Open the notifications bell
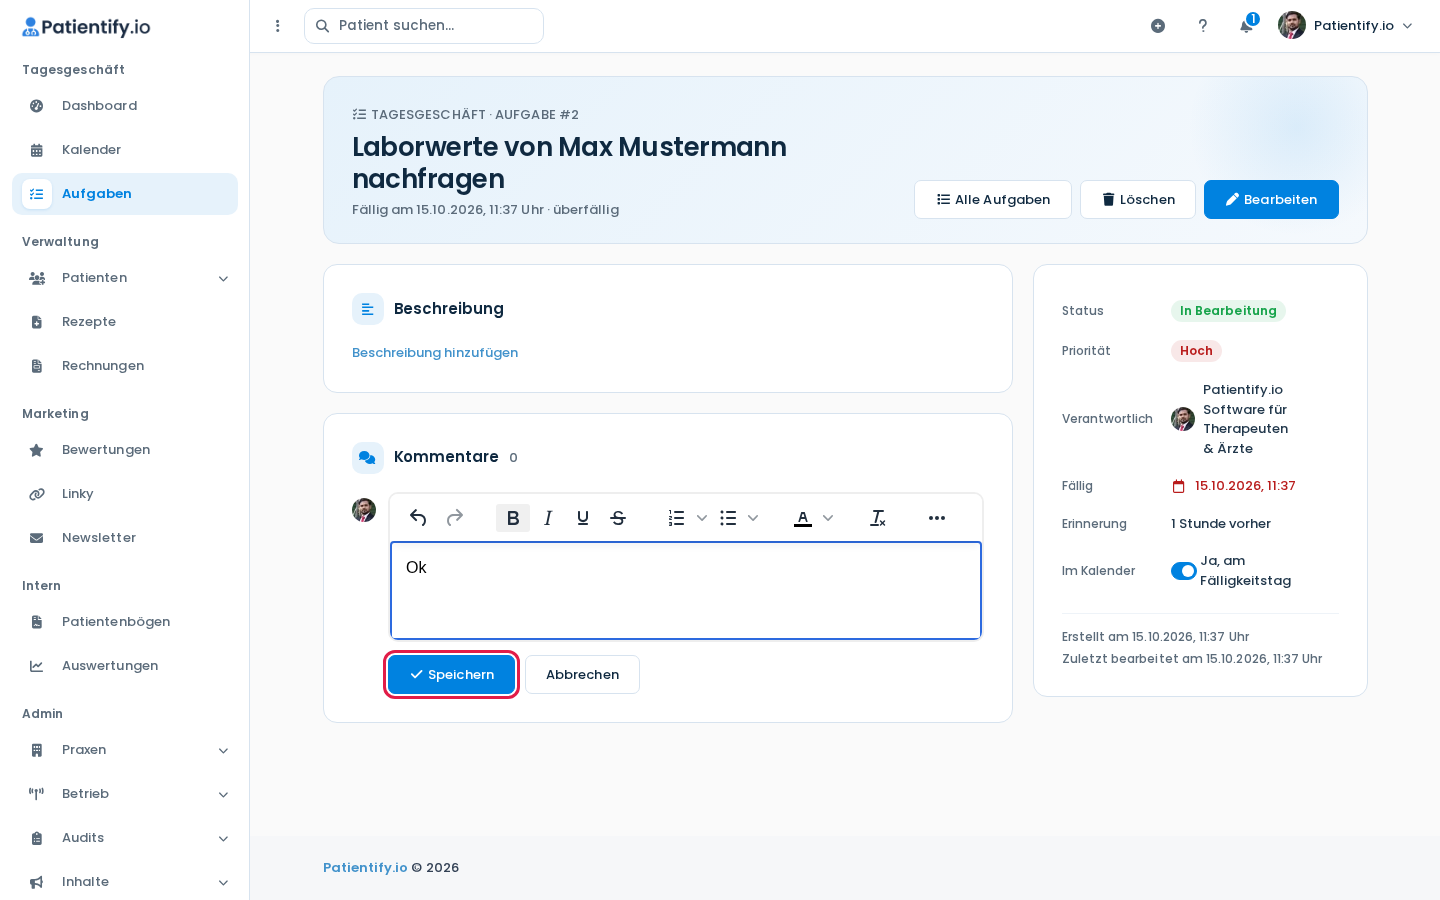This screenshot has height=900, width=1440. point(1246,26)
